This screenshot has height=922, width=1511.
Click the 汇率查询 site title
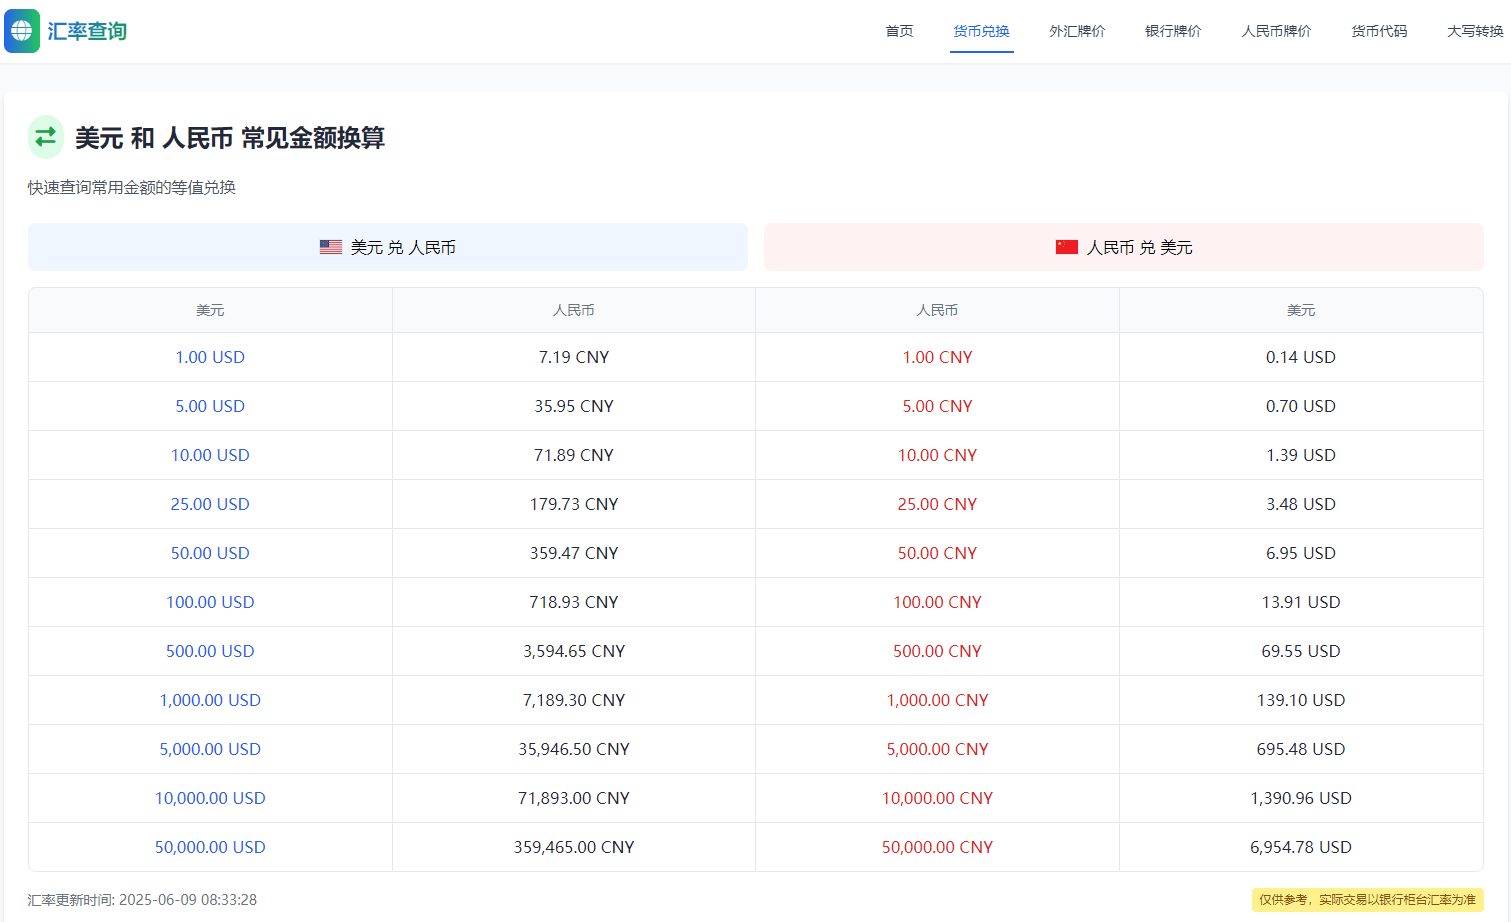coord(87,31)
